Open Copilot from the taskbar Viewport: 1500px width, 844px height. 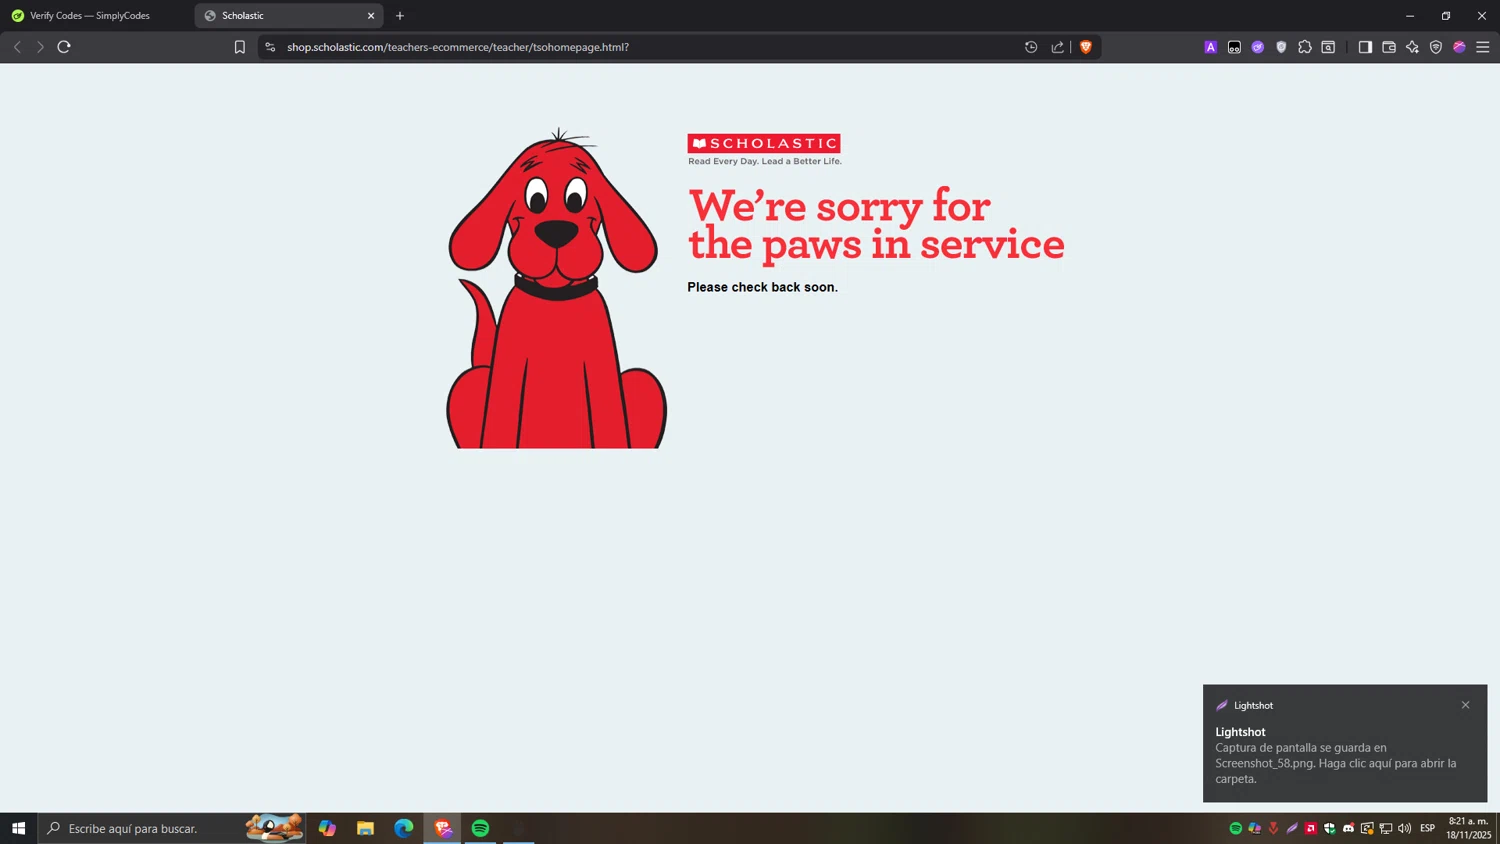pyautogui.click(x=327, y=828)
